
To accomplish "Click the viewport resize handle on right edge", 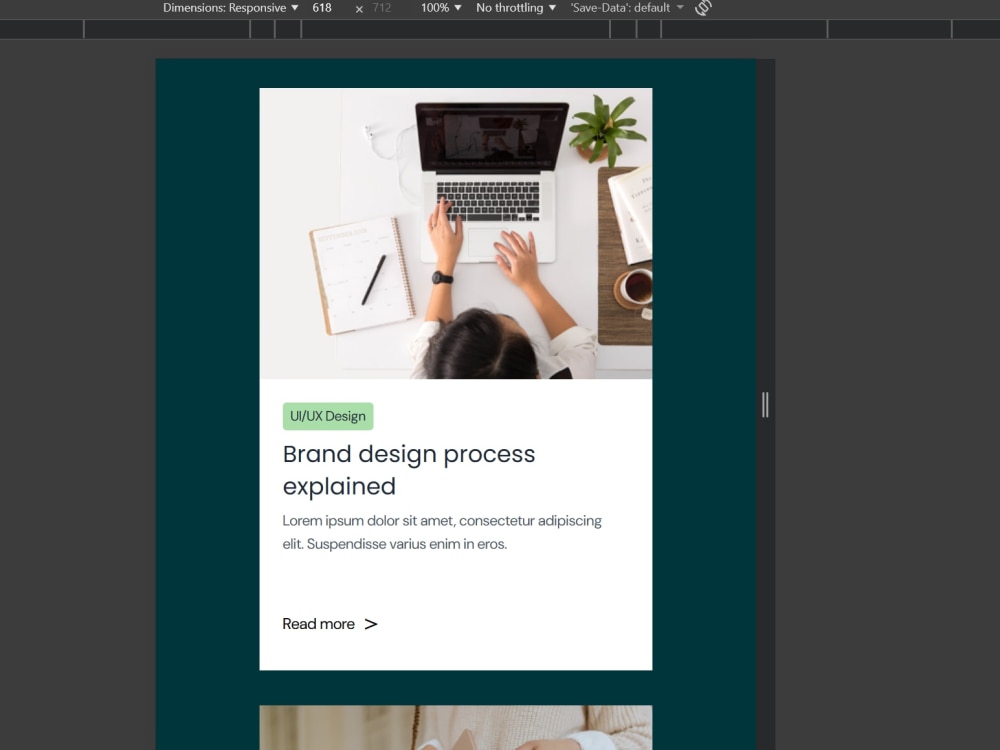I will click(x=765, y=405).
